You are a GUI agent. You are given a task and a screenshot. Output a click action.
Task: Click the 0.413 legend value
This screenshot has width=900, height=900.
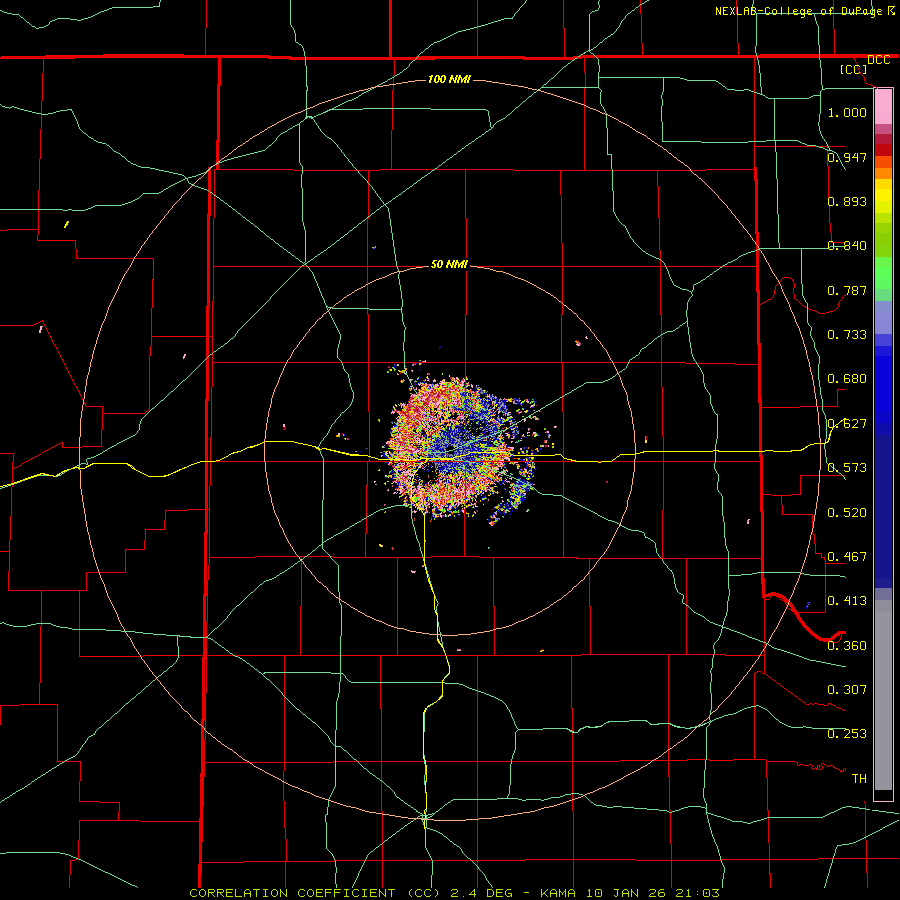pos(847,600)
